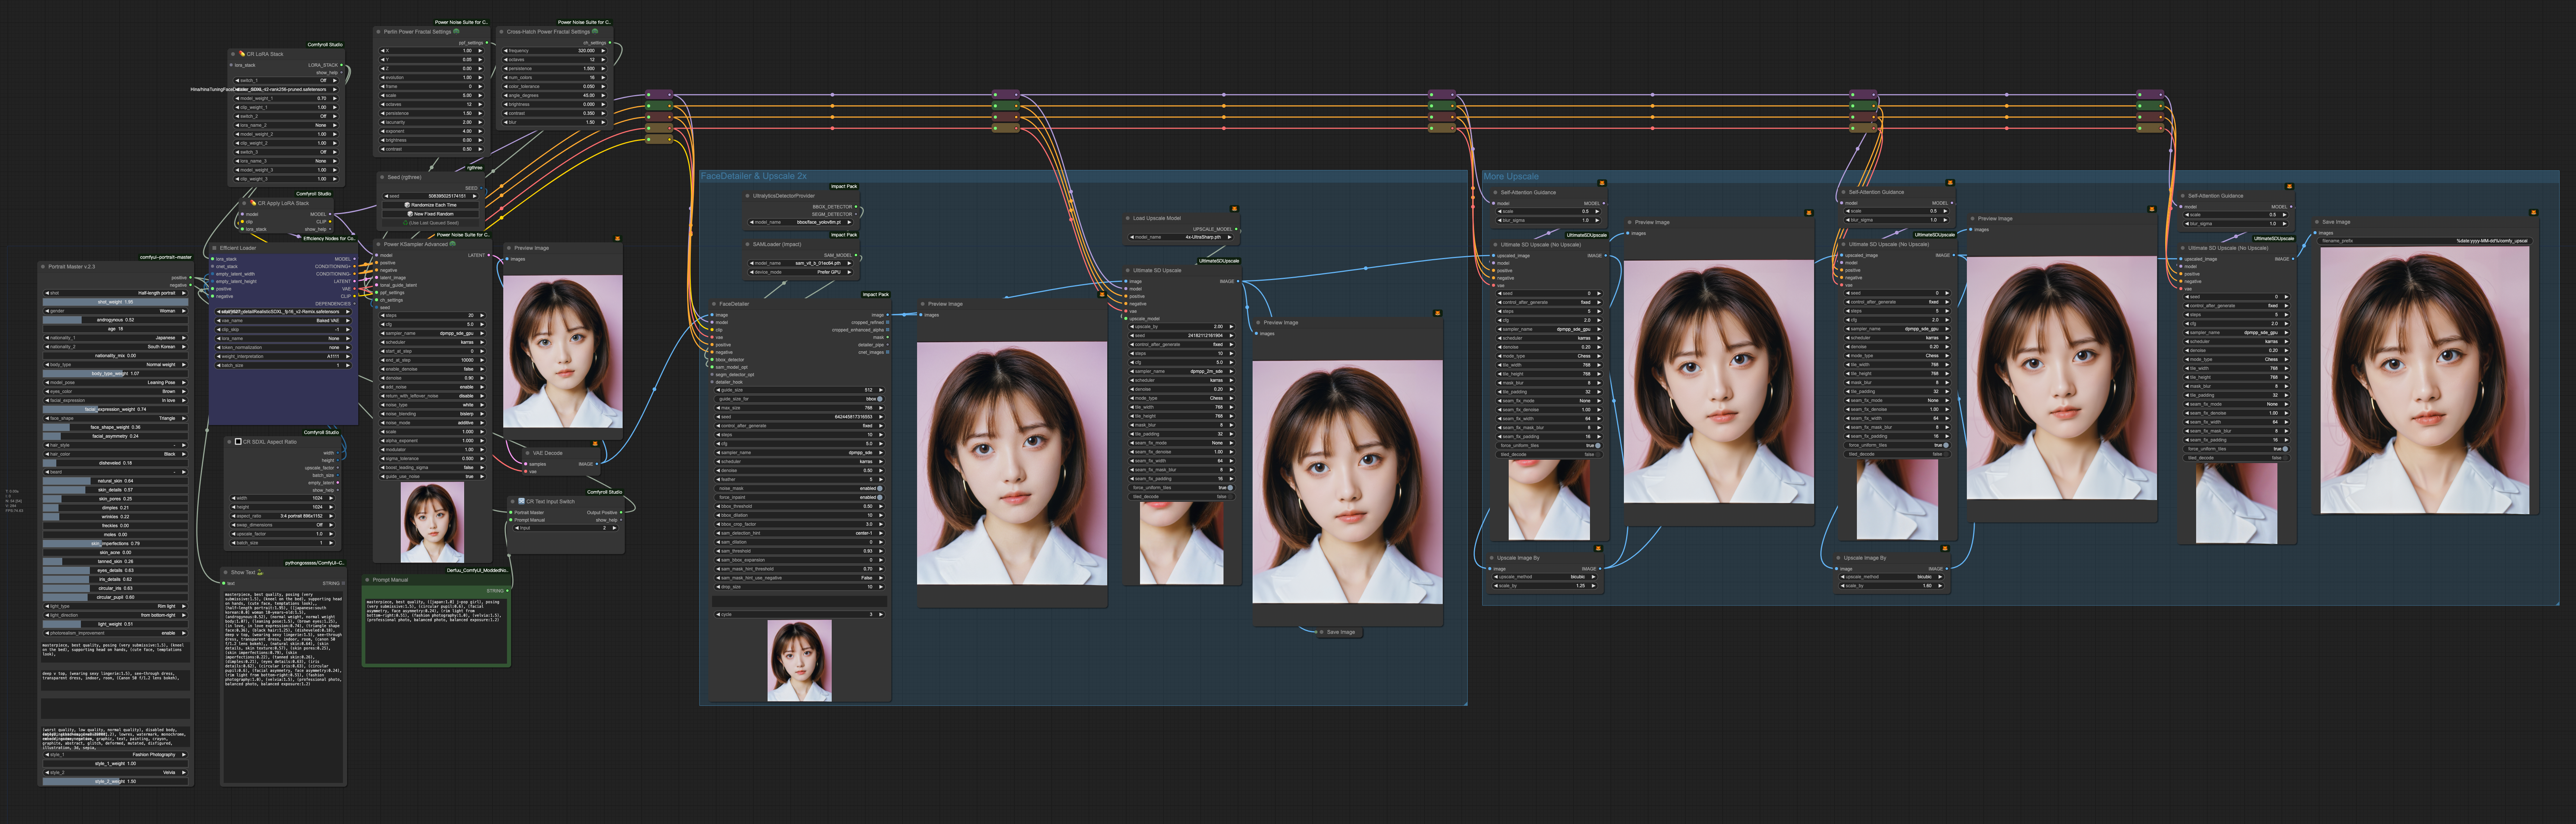Collapse the Prompt Manual node
This screenshot has height=824, width=2576.
(x=367, y=580)
